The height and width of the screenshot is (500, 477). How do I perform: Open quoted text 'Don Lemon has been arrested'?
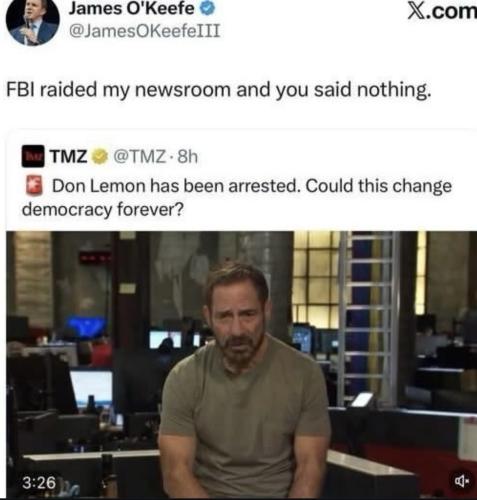(176, 186)
